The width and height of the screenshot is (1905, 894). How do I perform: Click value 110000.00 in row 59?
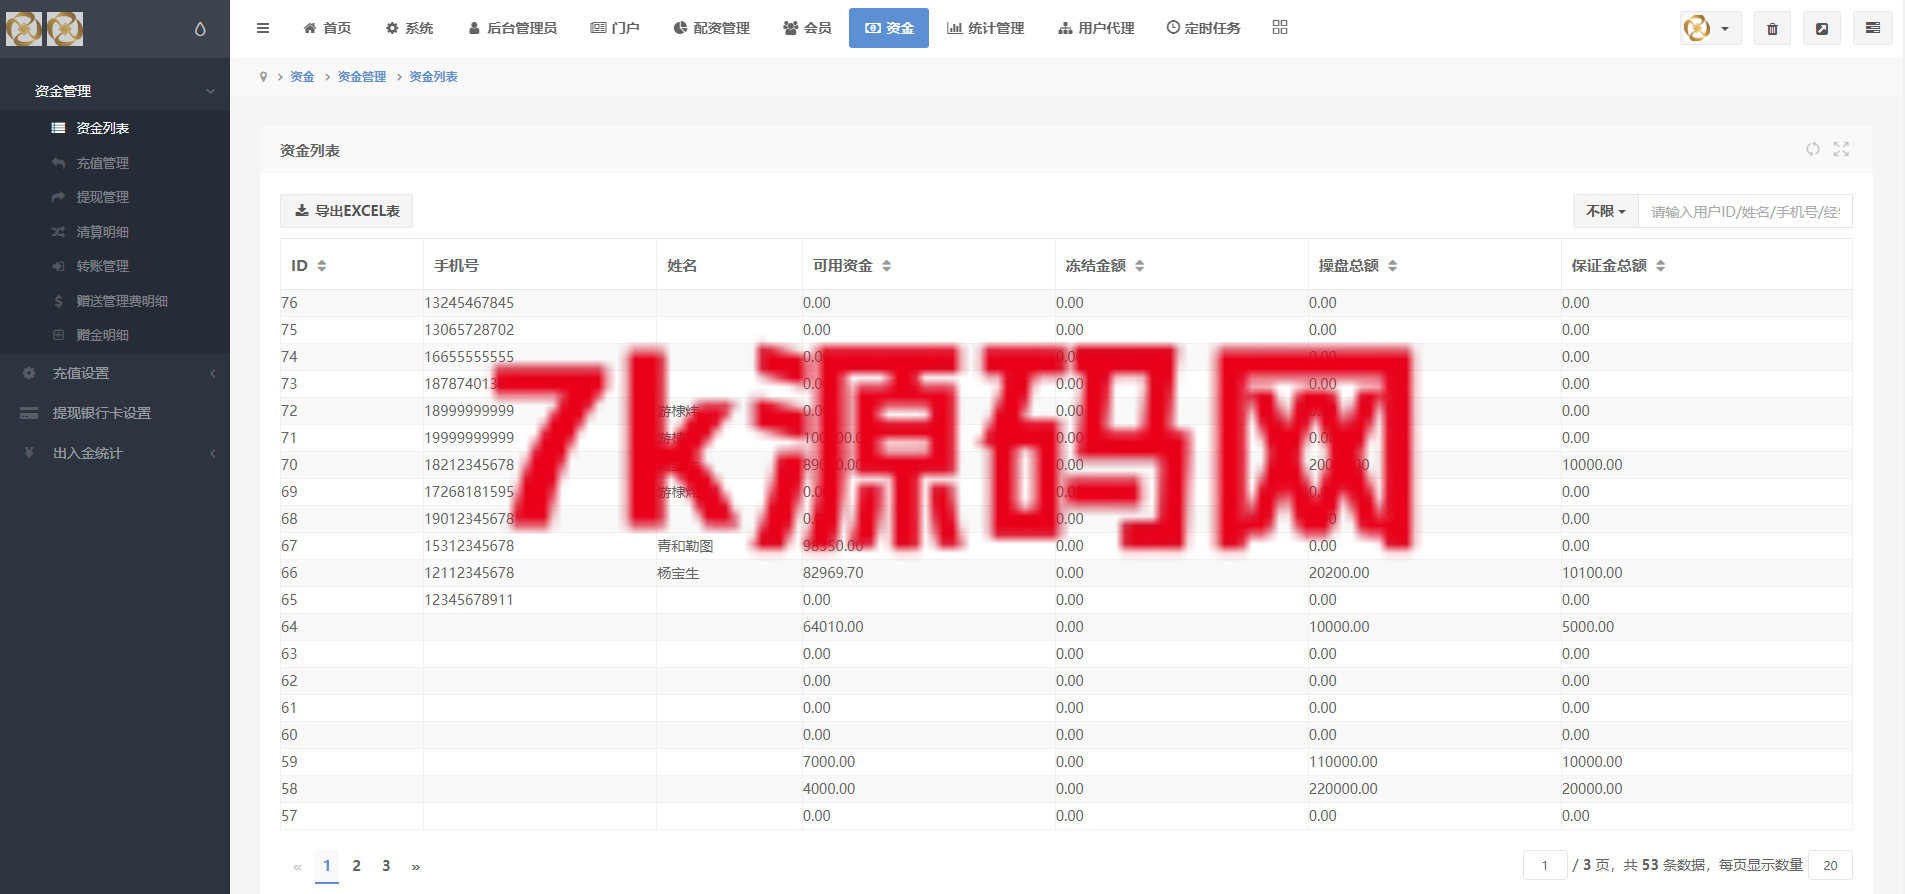[x=1343, y=762]
